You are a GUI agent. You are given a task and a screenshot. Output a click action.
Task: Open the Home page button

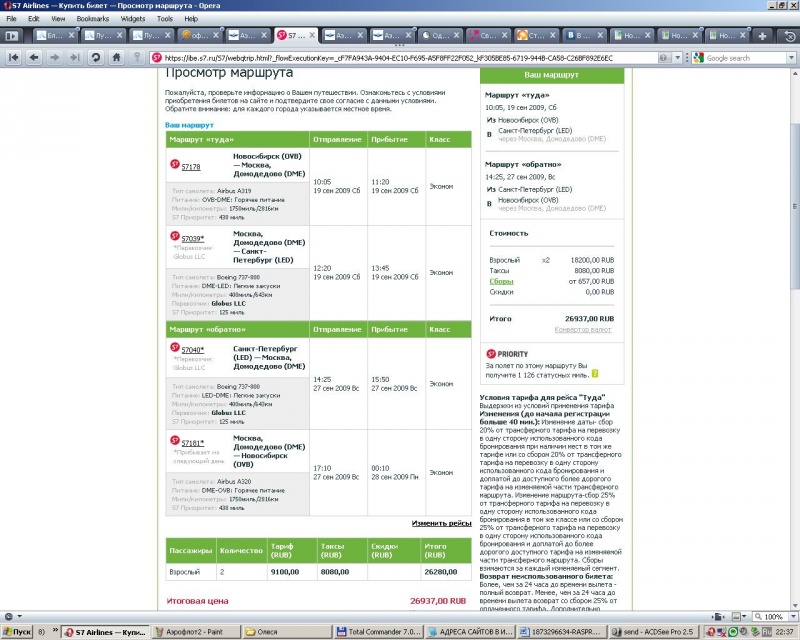point(116,58)
